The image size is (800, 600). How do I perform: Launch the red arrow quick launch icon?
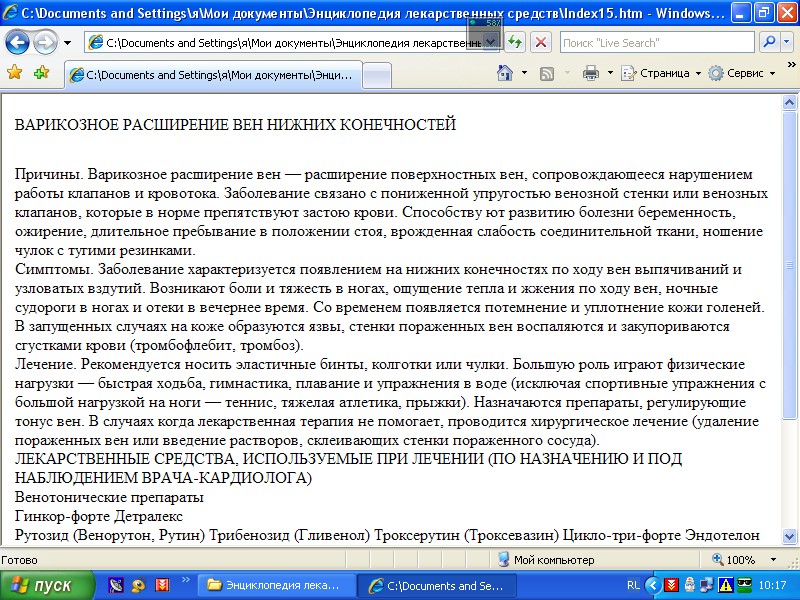pos(162,585)
